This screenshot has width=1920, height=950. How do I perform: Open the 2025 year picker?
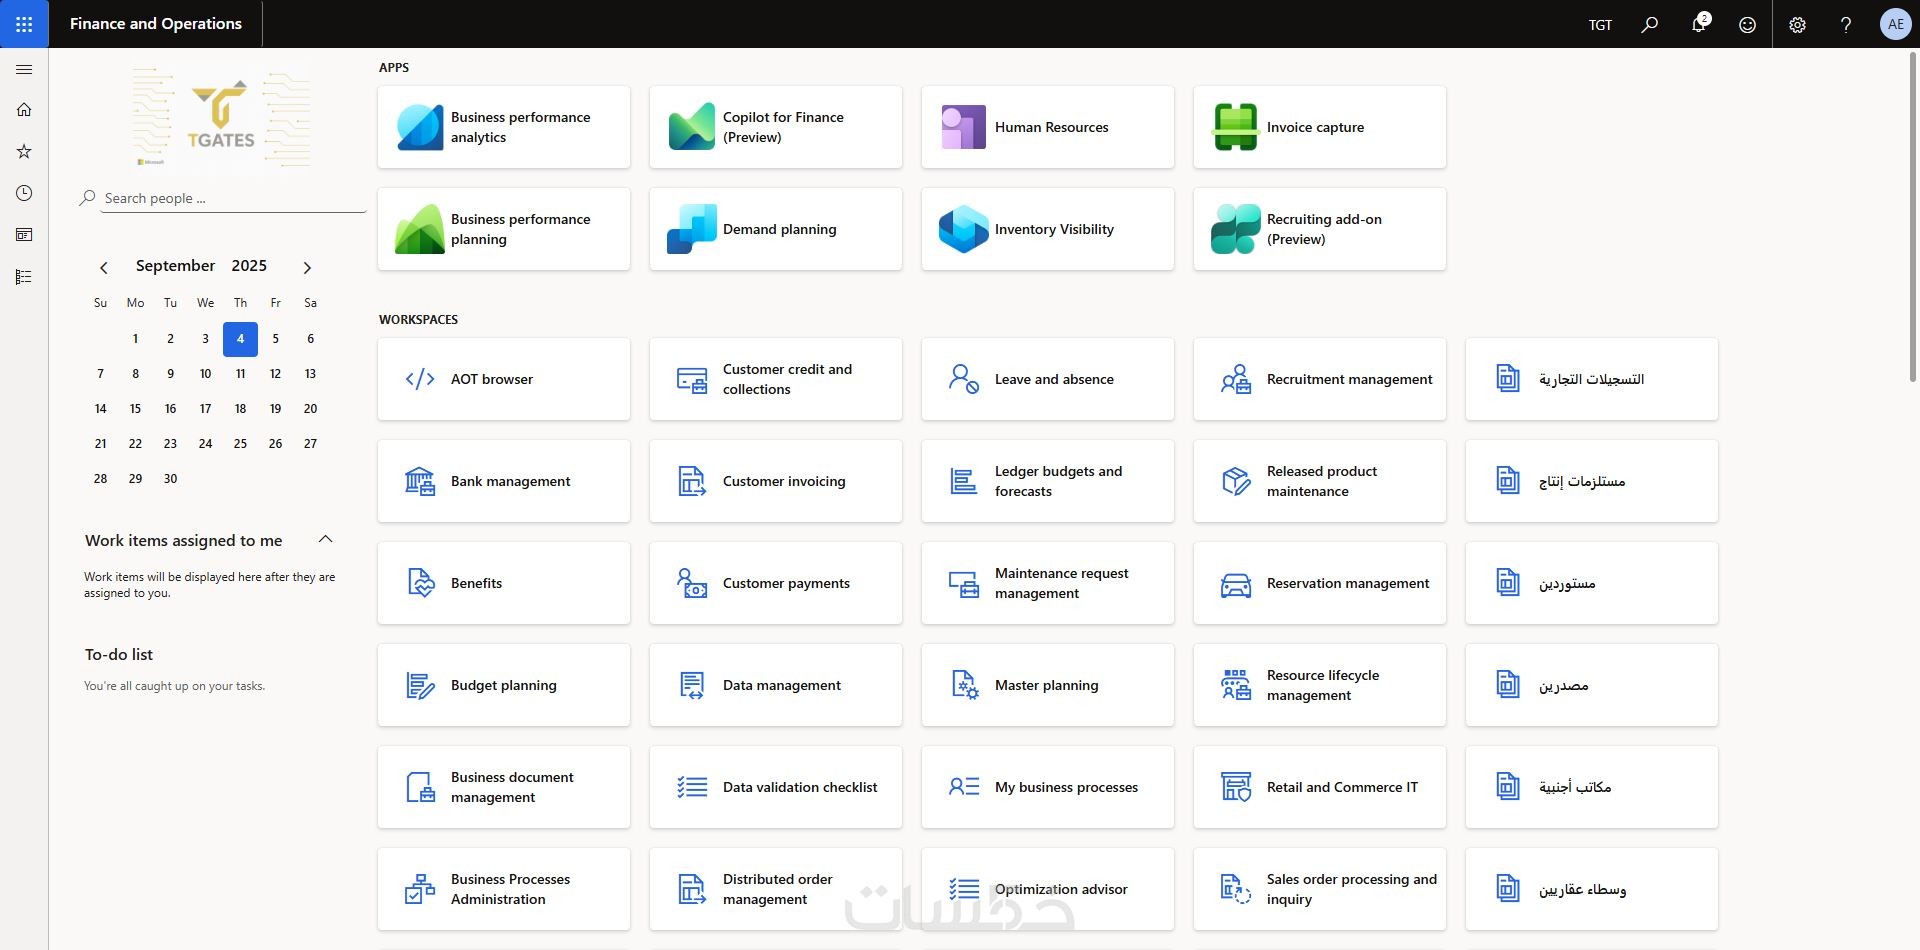(249, 265)
